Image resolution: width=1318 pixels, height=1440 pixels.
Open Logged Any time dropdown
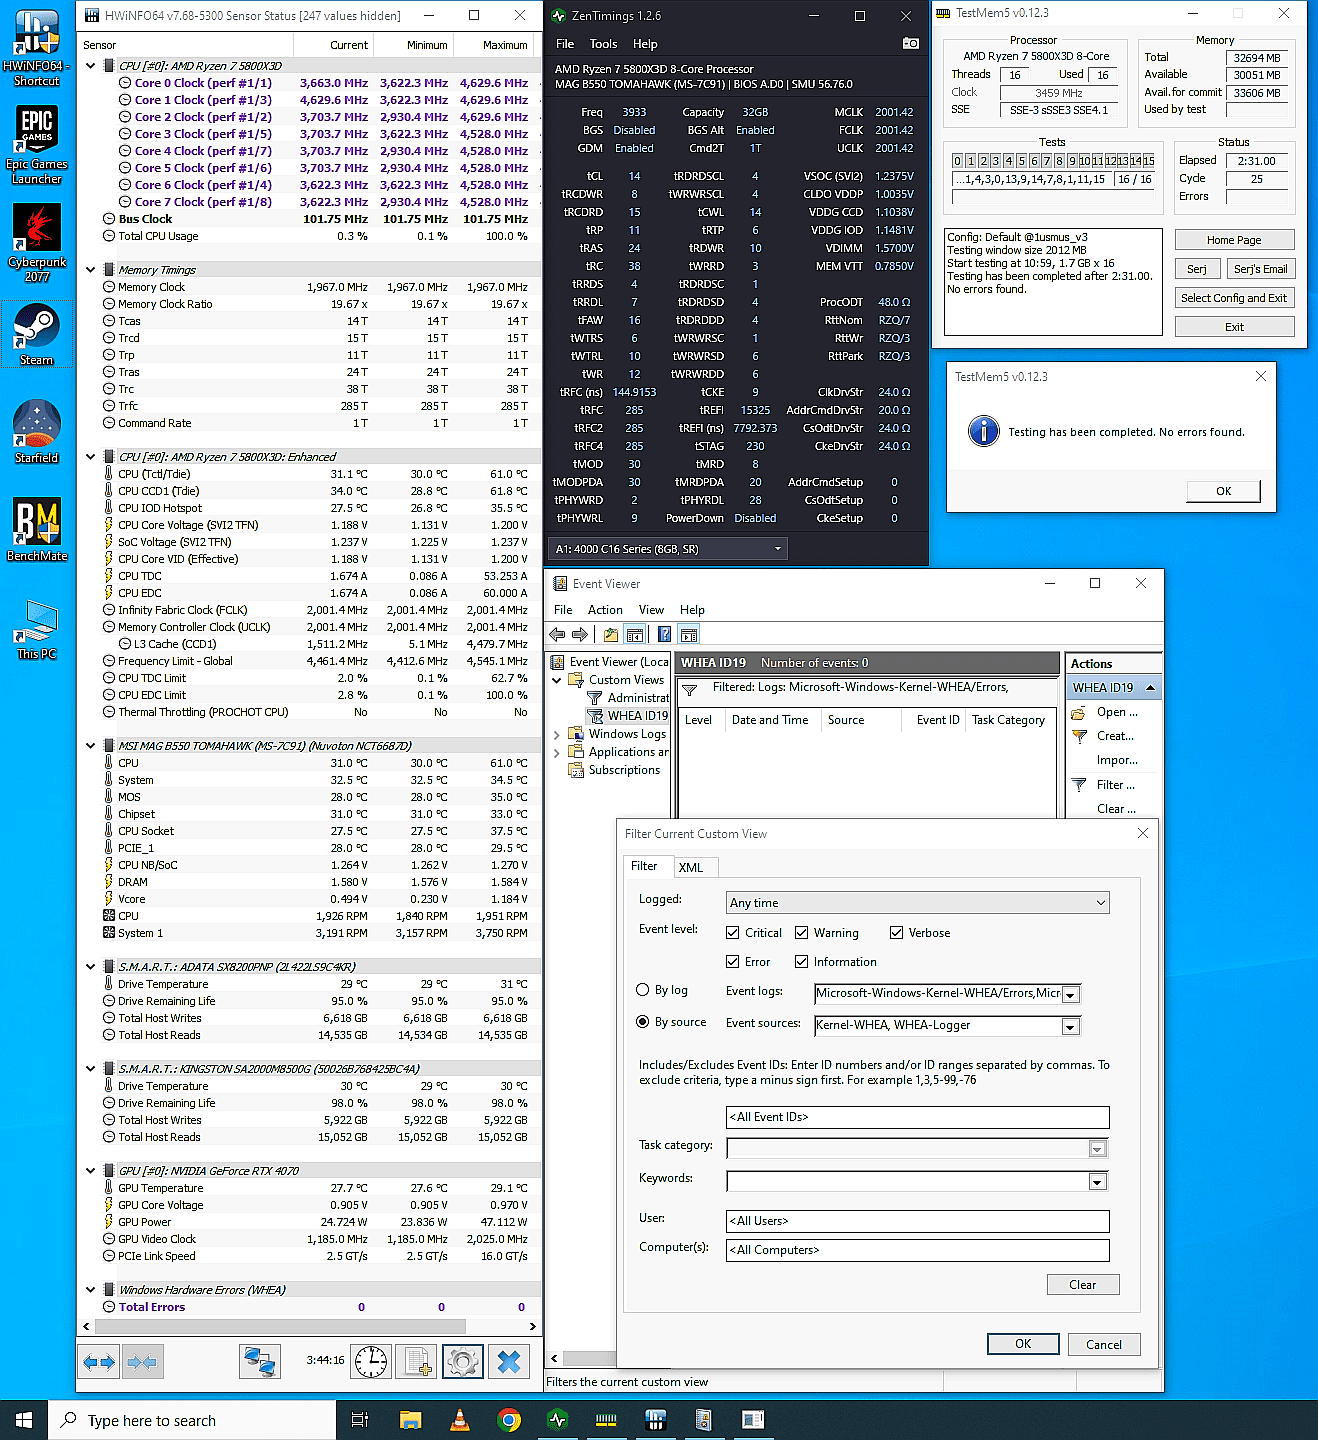918,902
